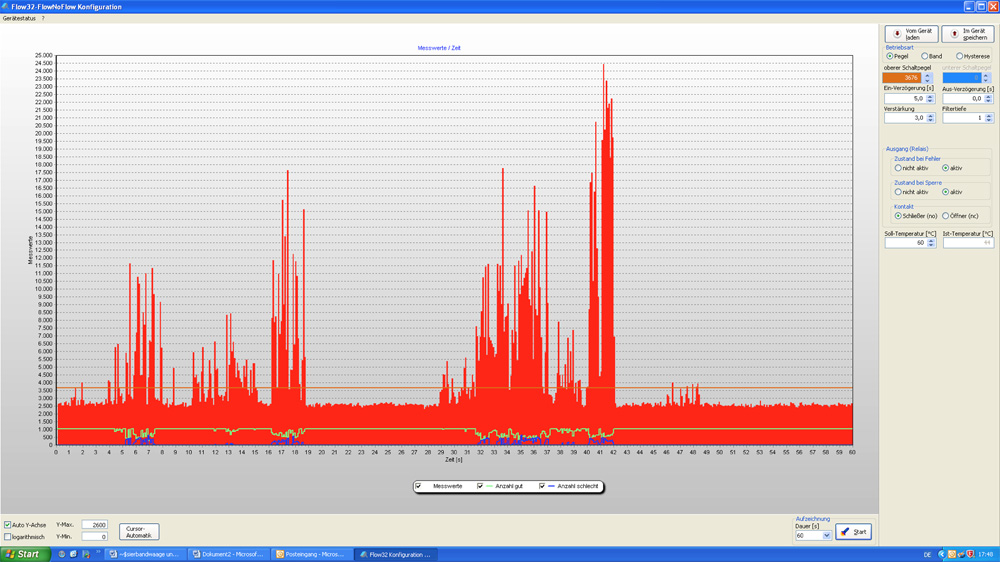This screenshot has width=1000, height=562.
Task: Switch to the ~$sierbandwaage taskbar document
Action: [145, 554]
